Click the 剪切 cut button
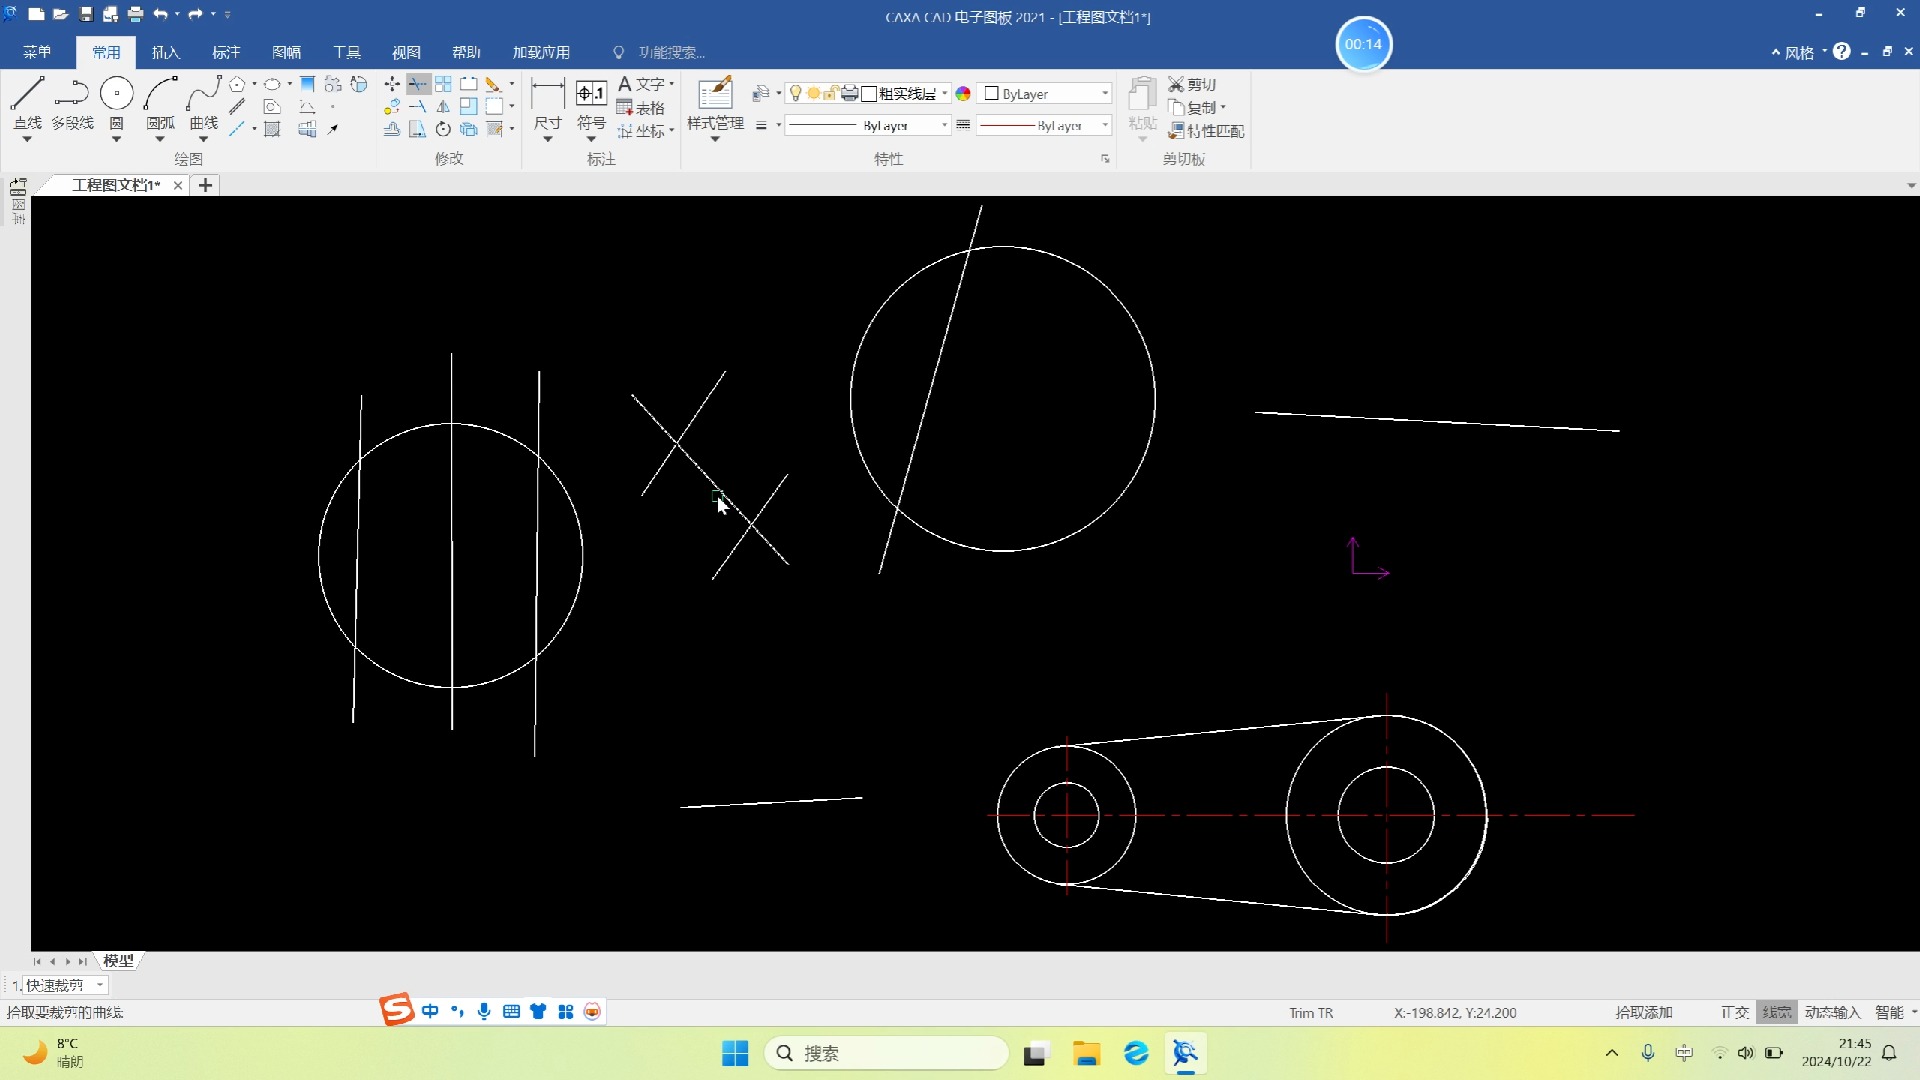 click(x=1192, y=85)
